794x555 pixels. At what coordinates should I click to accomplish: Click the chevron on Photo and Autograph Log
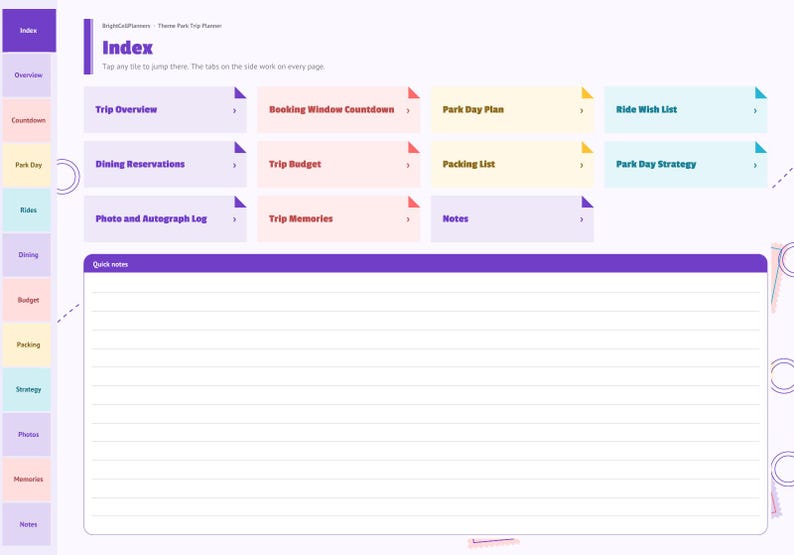click(x=234, y=219)
